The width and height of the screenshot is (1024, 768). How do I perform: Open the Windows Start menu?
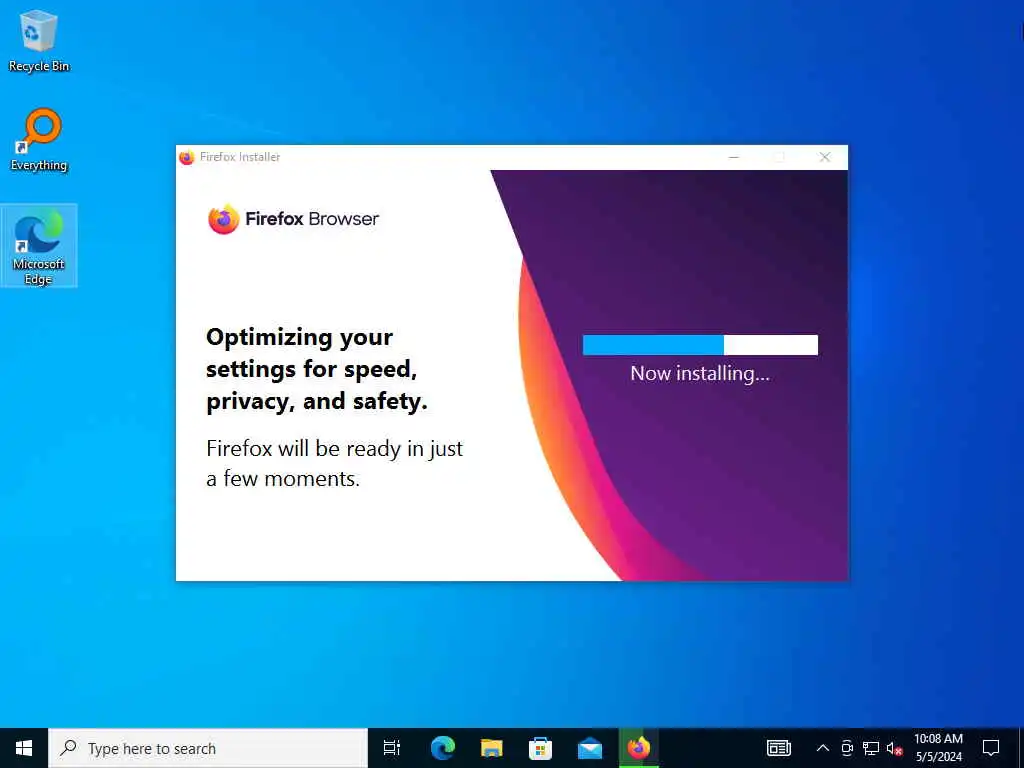24,748
